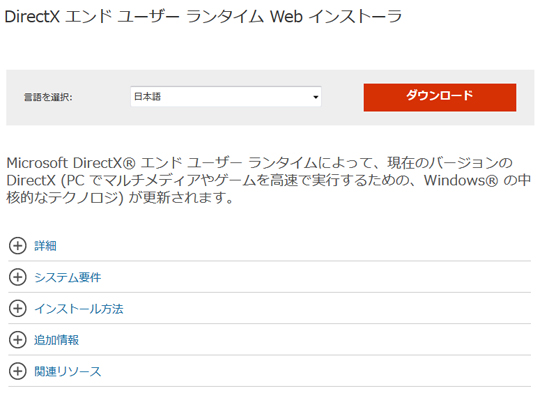Click the red ダウンロード button
Screen dimensions: 540x393
pos(439,97)
